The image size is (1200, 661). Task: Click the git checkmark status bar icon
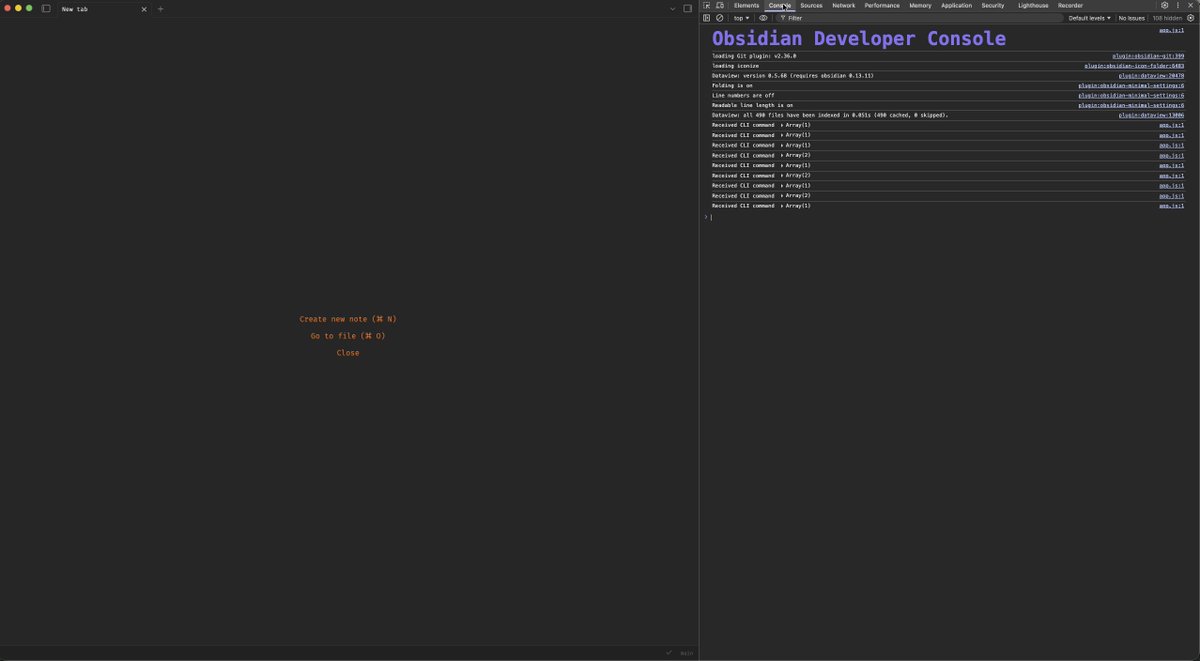(669, 653)
